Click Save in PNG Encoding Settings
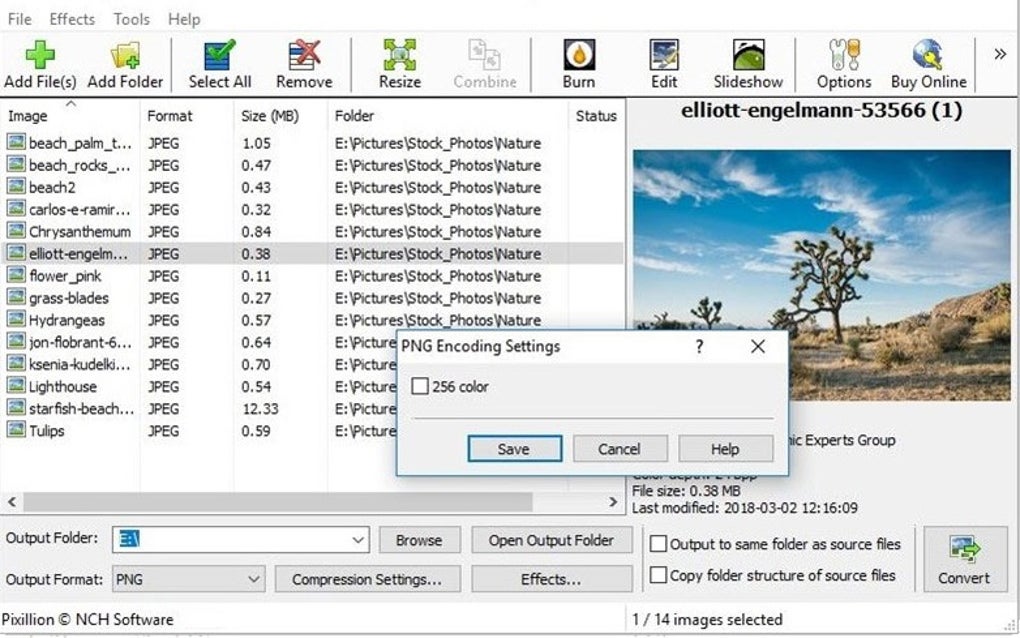This screenshot has width=1020, height=638. coord(515,449)
